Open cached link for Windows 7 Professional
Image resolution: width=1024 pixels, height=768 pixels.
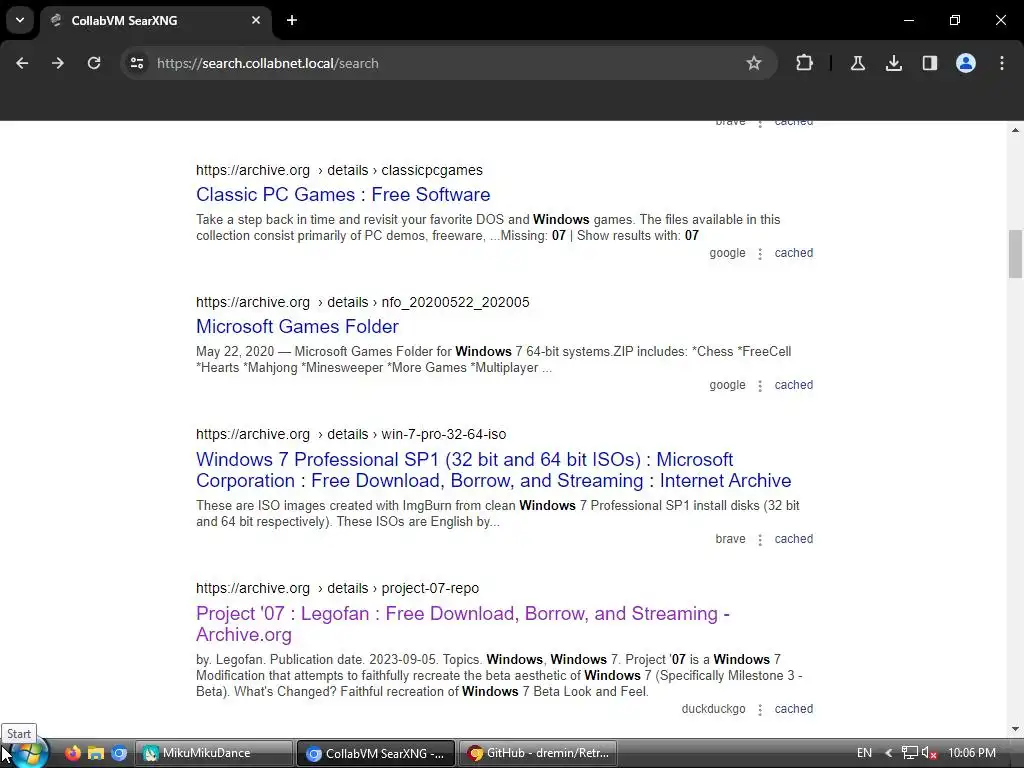tap(793, 539)
